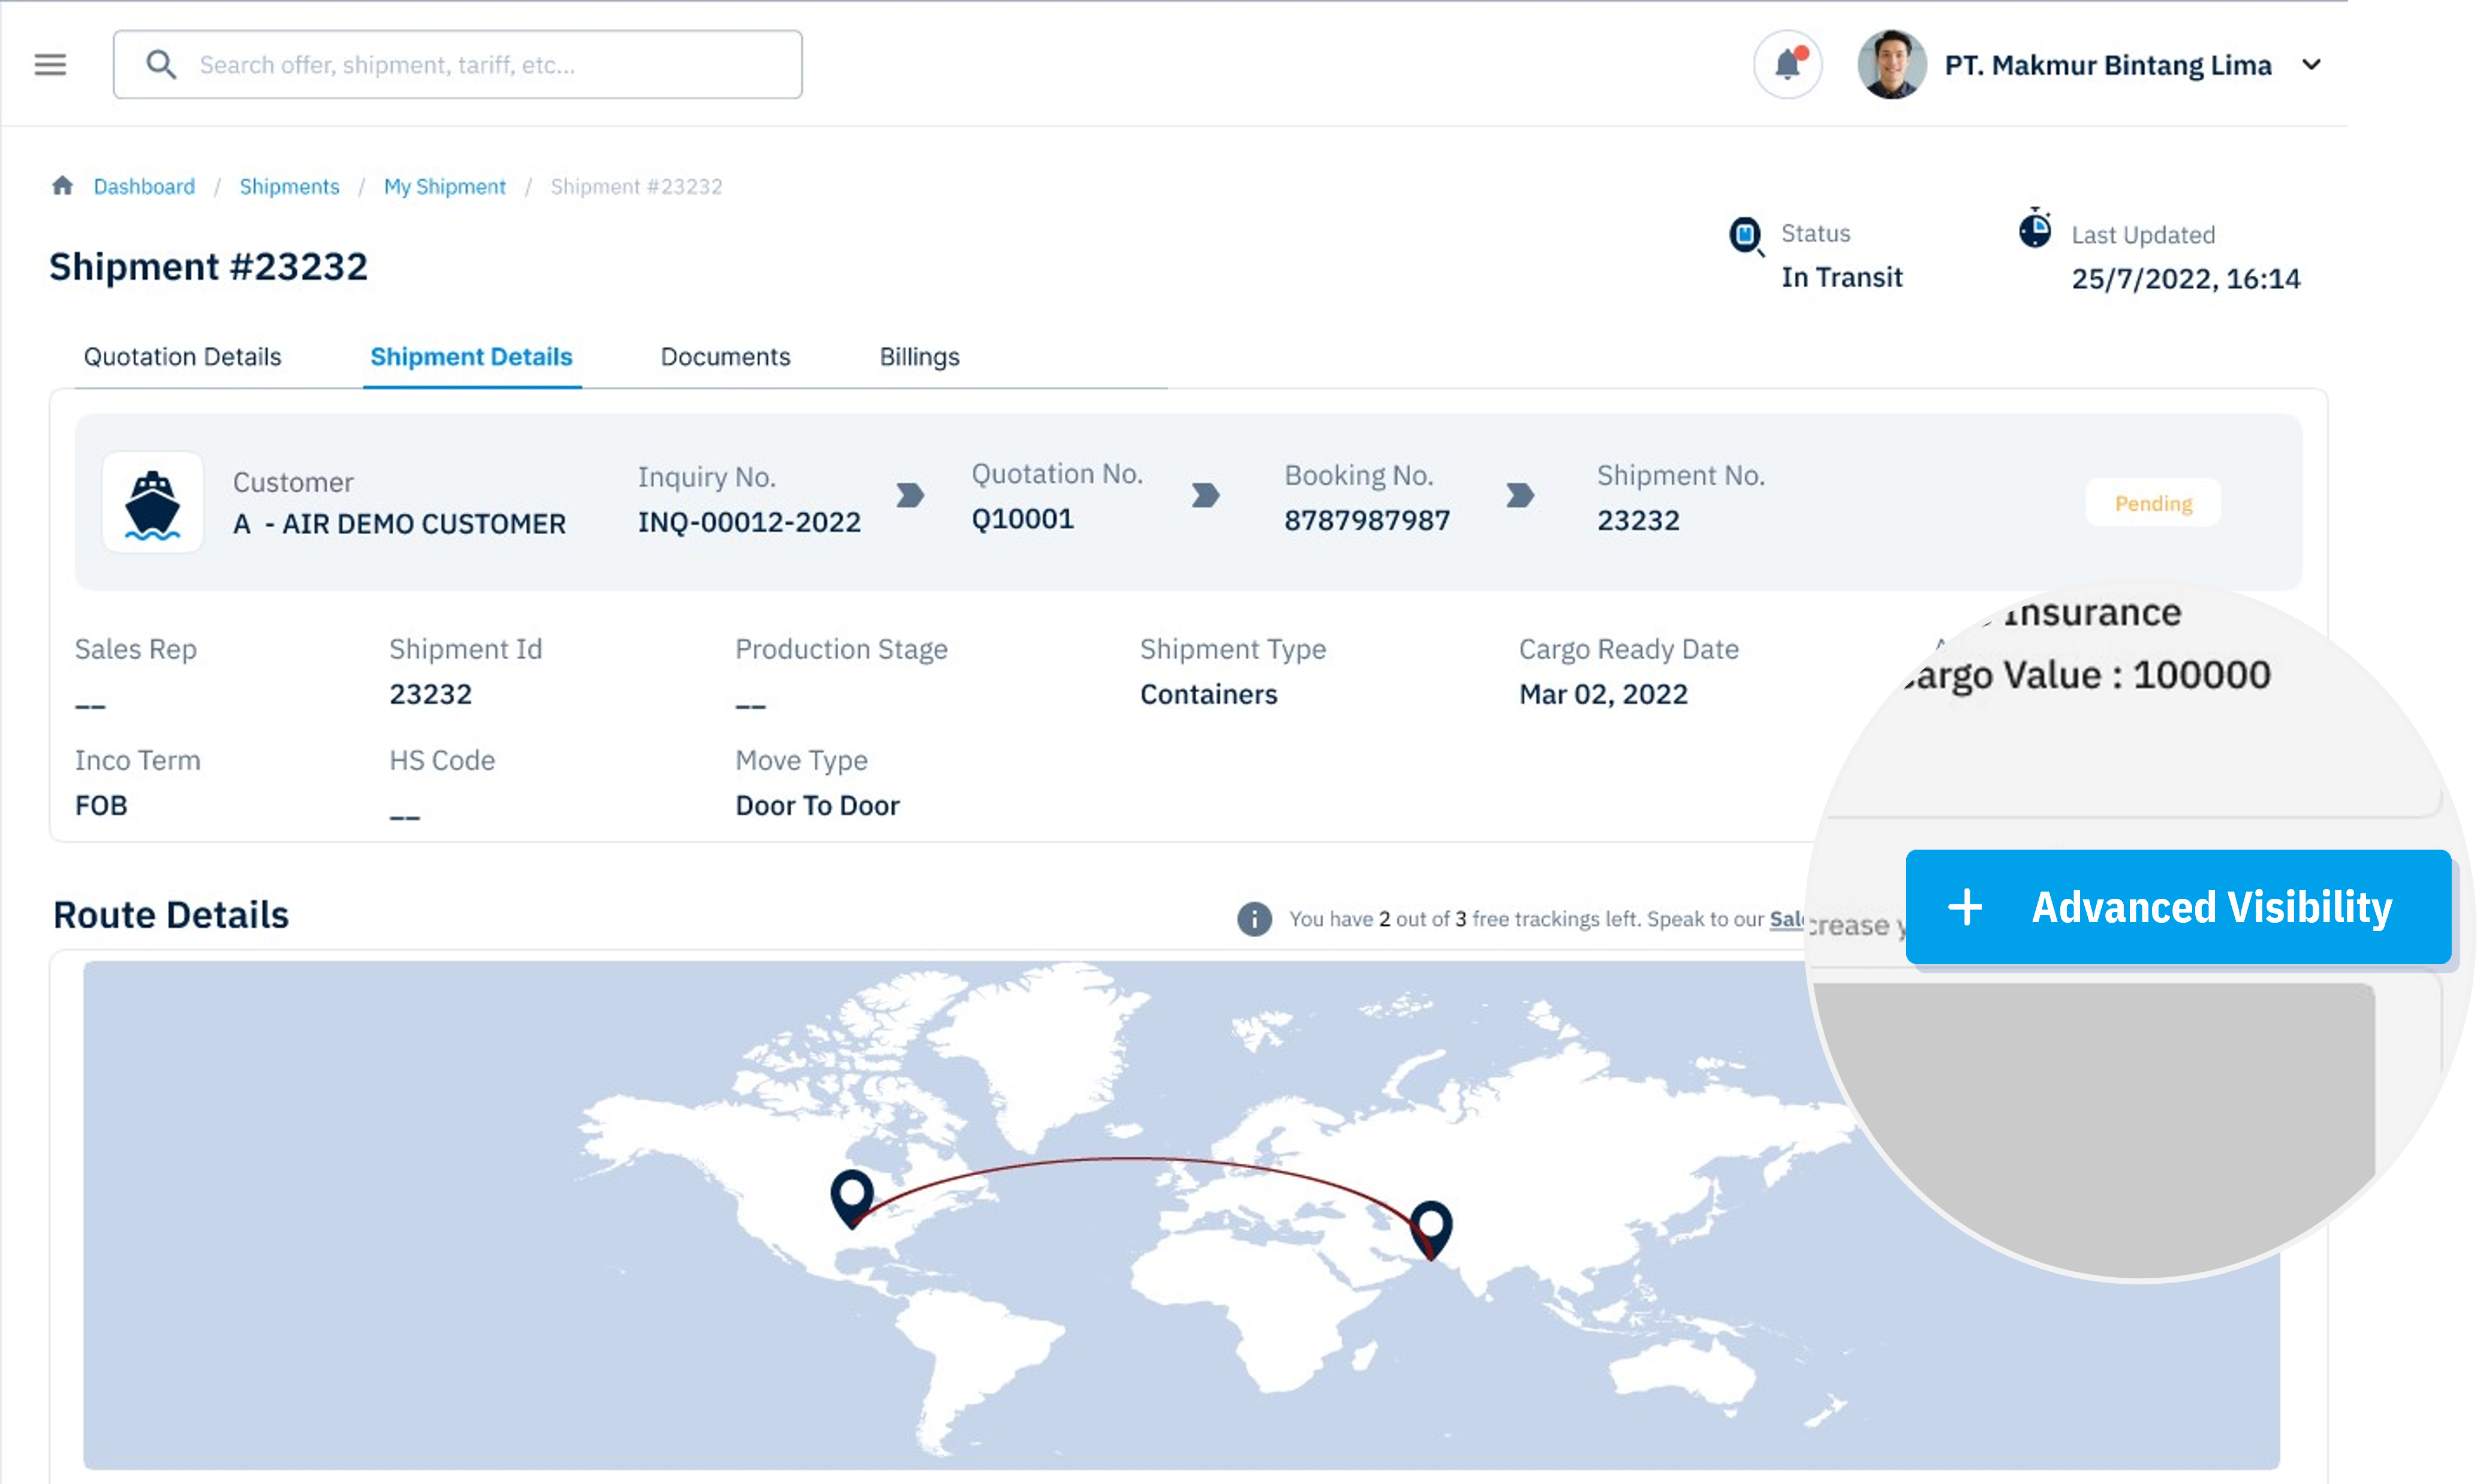2477x1484 pixels.
Task: Expand the PT. Makmur Bintang Lima account dropdown
Action: click(x=2311, y=65)
